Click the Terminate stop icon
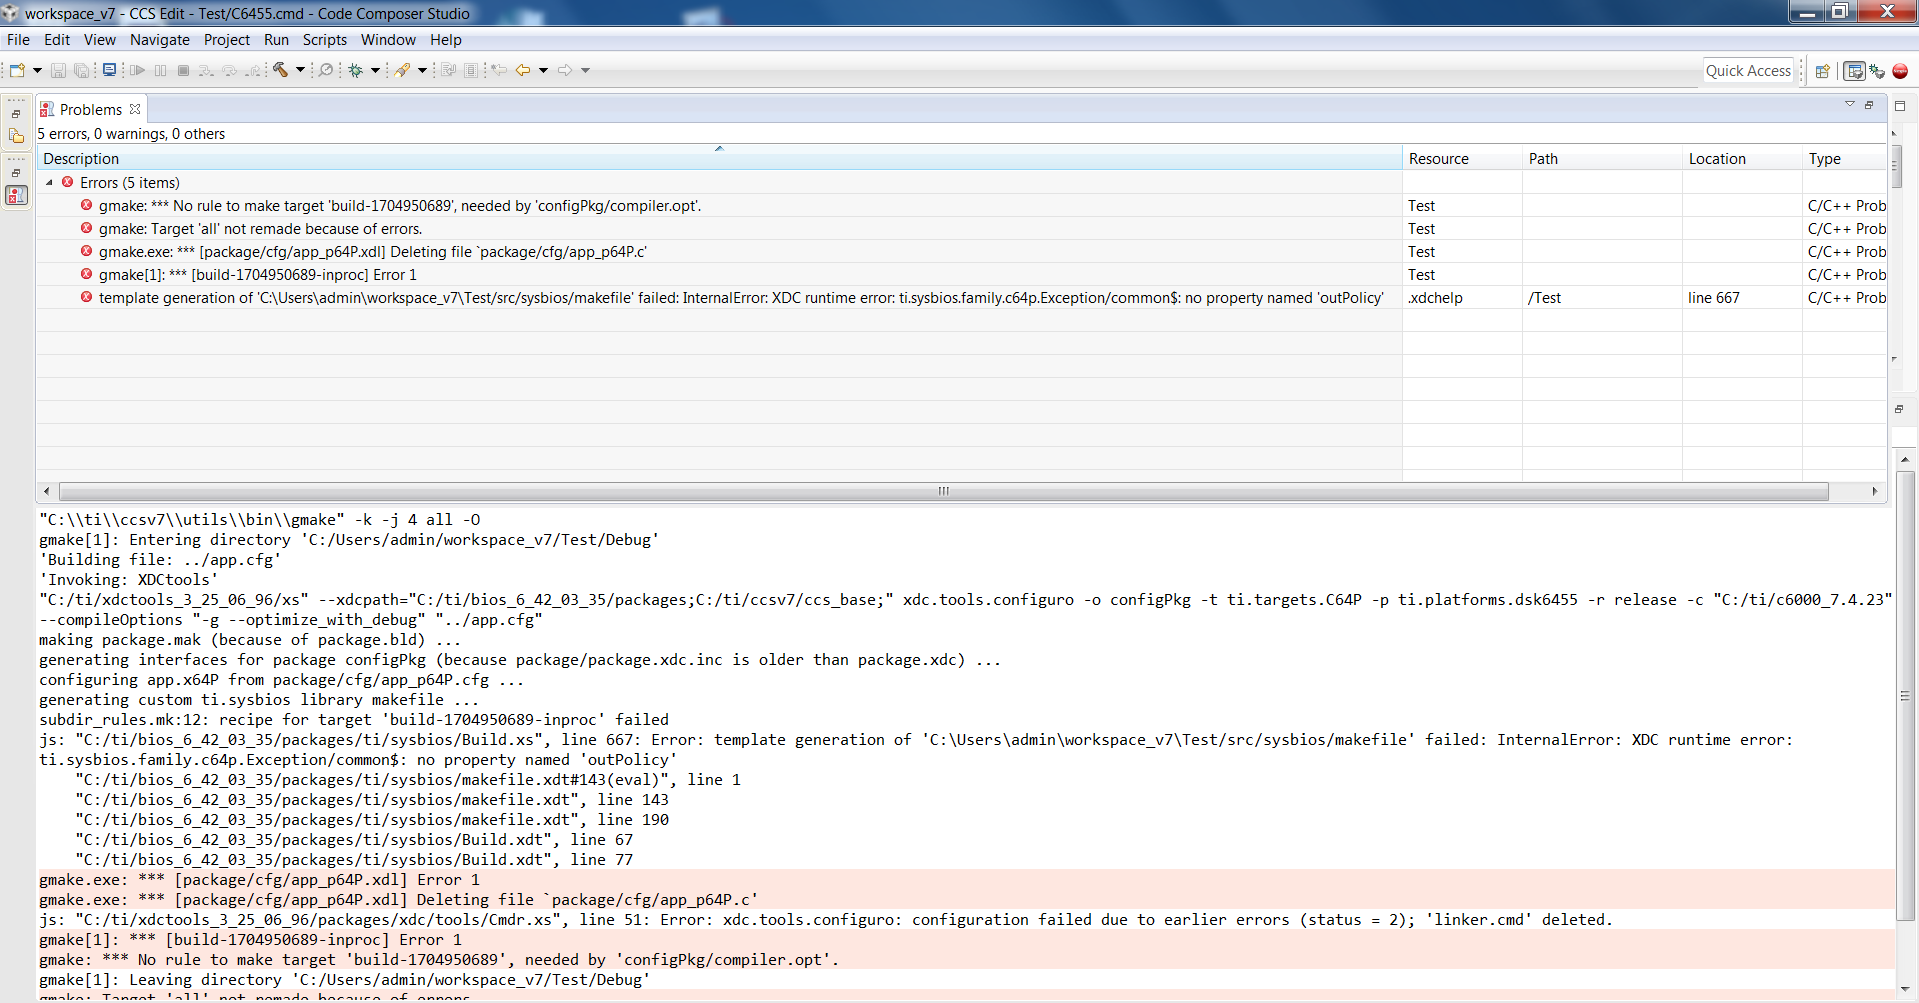Image resolution: width=1919 pixels, height=1003 pixels. [x=183, y=70]
